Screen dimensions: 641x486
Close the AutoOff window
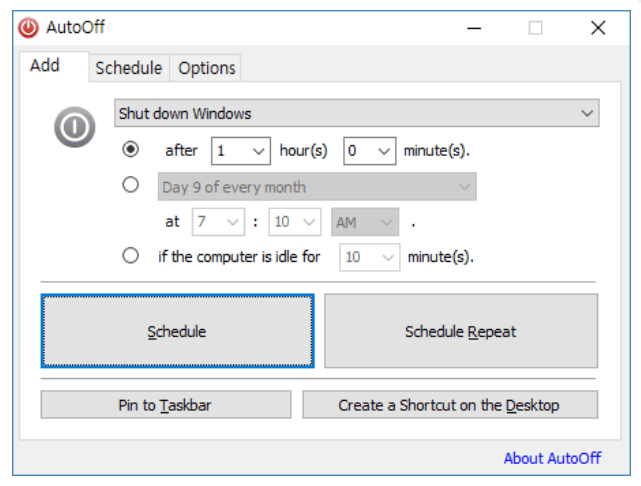pos(598,28)
